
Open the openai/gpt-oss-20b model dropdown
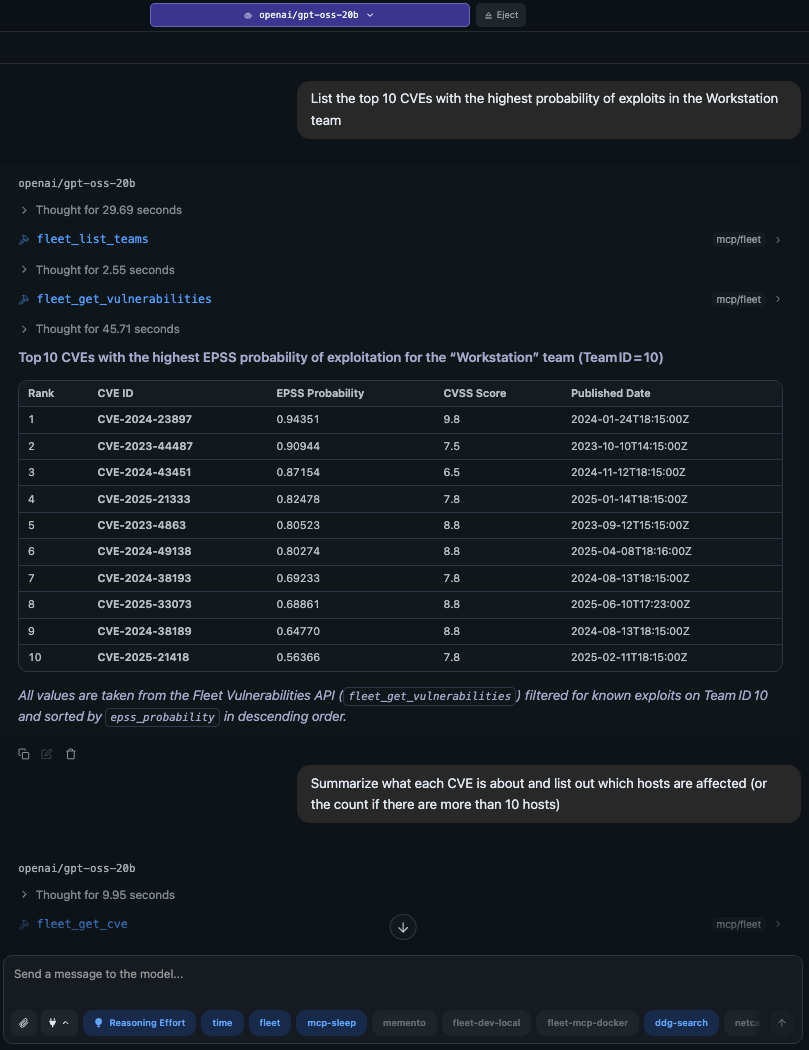point(309,15)
